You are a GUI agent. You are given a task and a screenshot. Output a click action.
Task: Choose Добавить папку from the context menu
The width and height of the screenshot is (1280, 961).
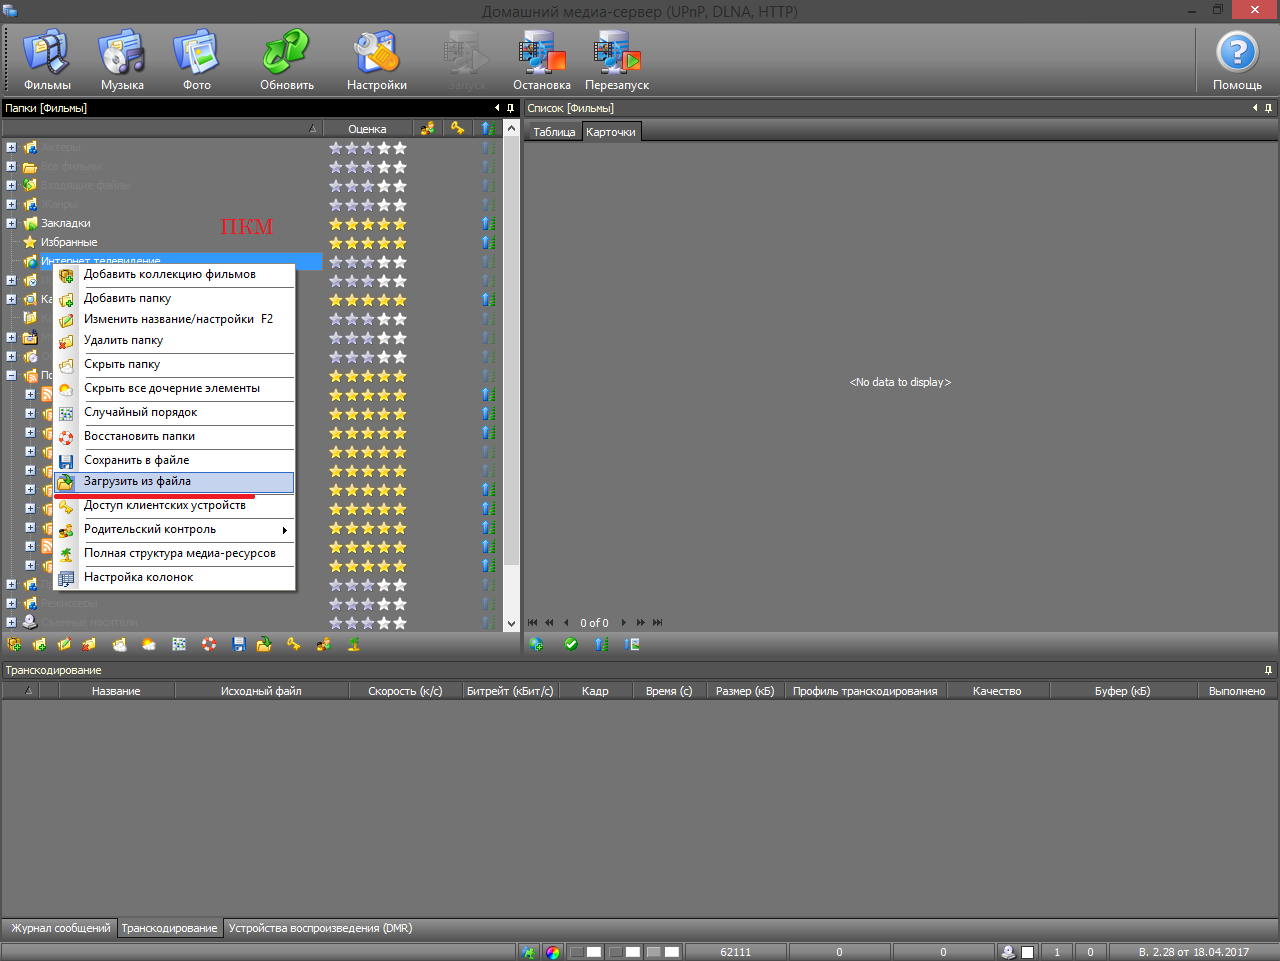(174, 298)
